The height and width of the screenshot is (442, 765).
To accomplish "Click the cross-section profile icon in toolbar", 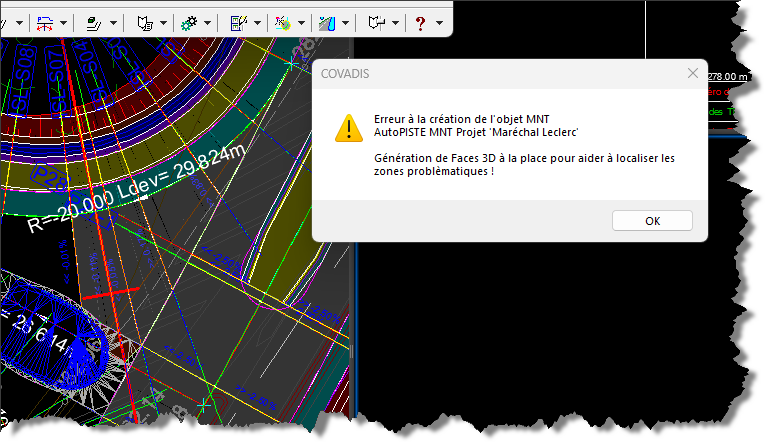I will (x=45, y=23).
